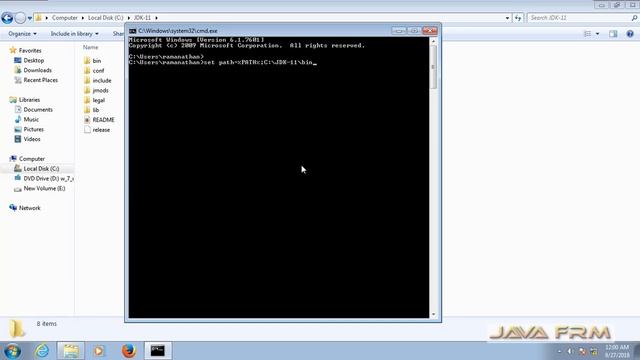Click JDK-11 in the address breadcrumb
Screen dimensions: 640x360
142,18
